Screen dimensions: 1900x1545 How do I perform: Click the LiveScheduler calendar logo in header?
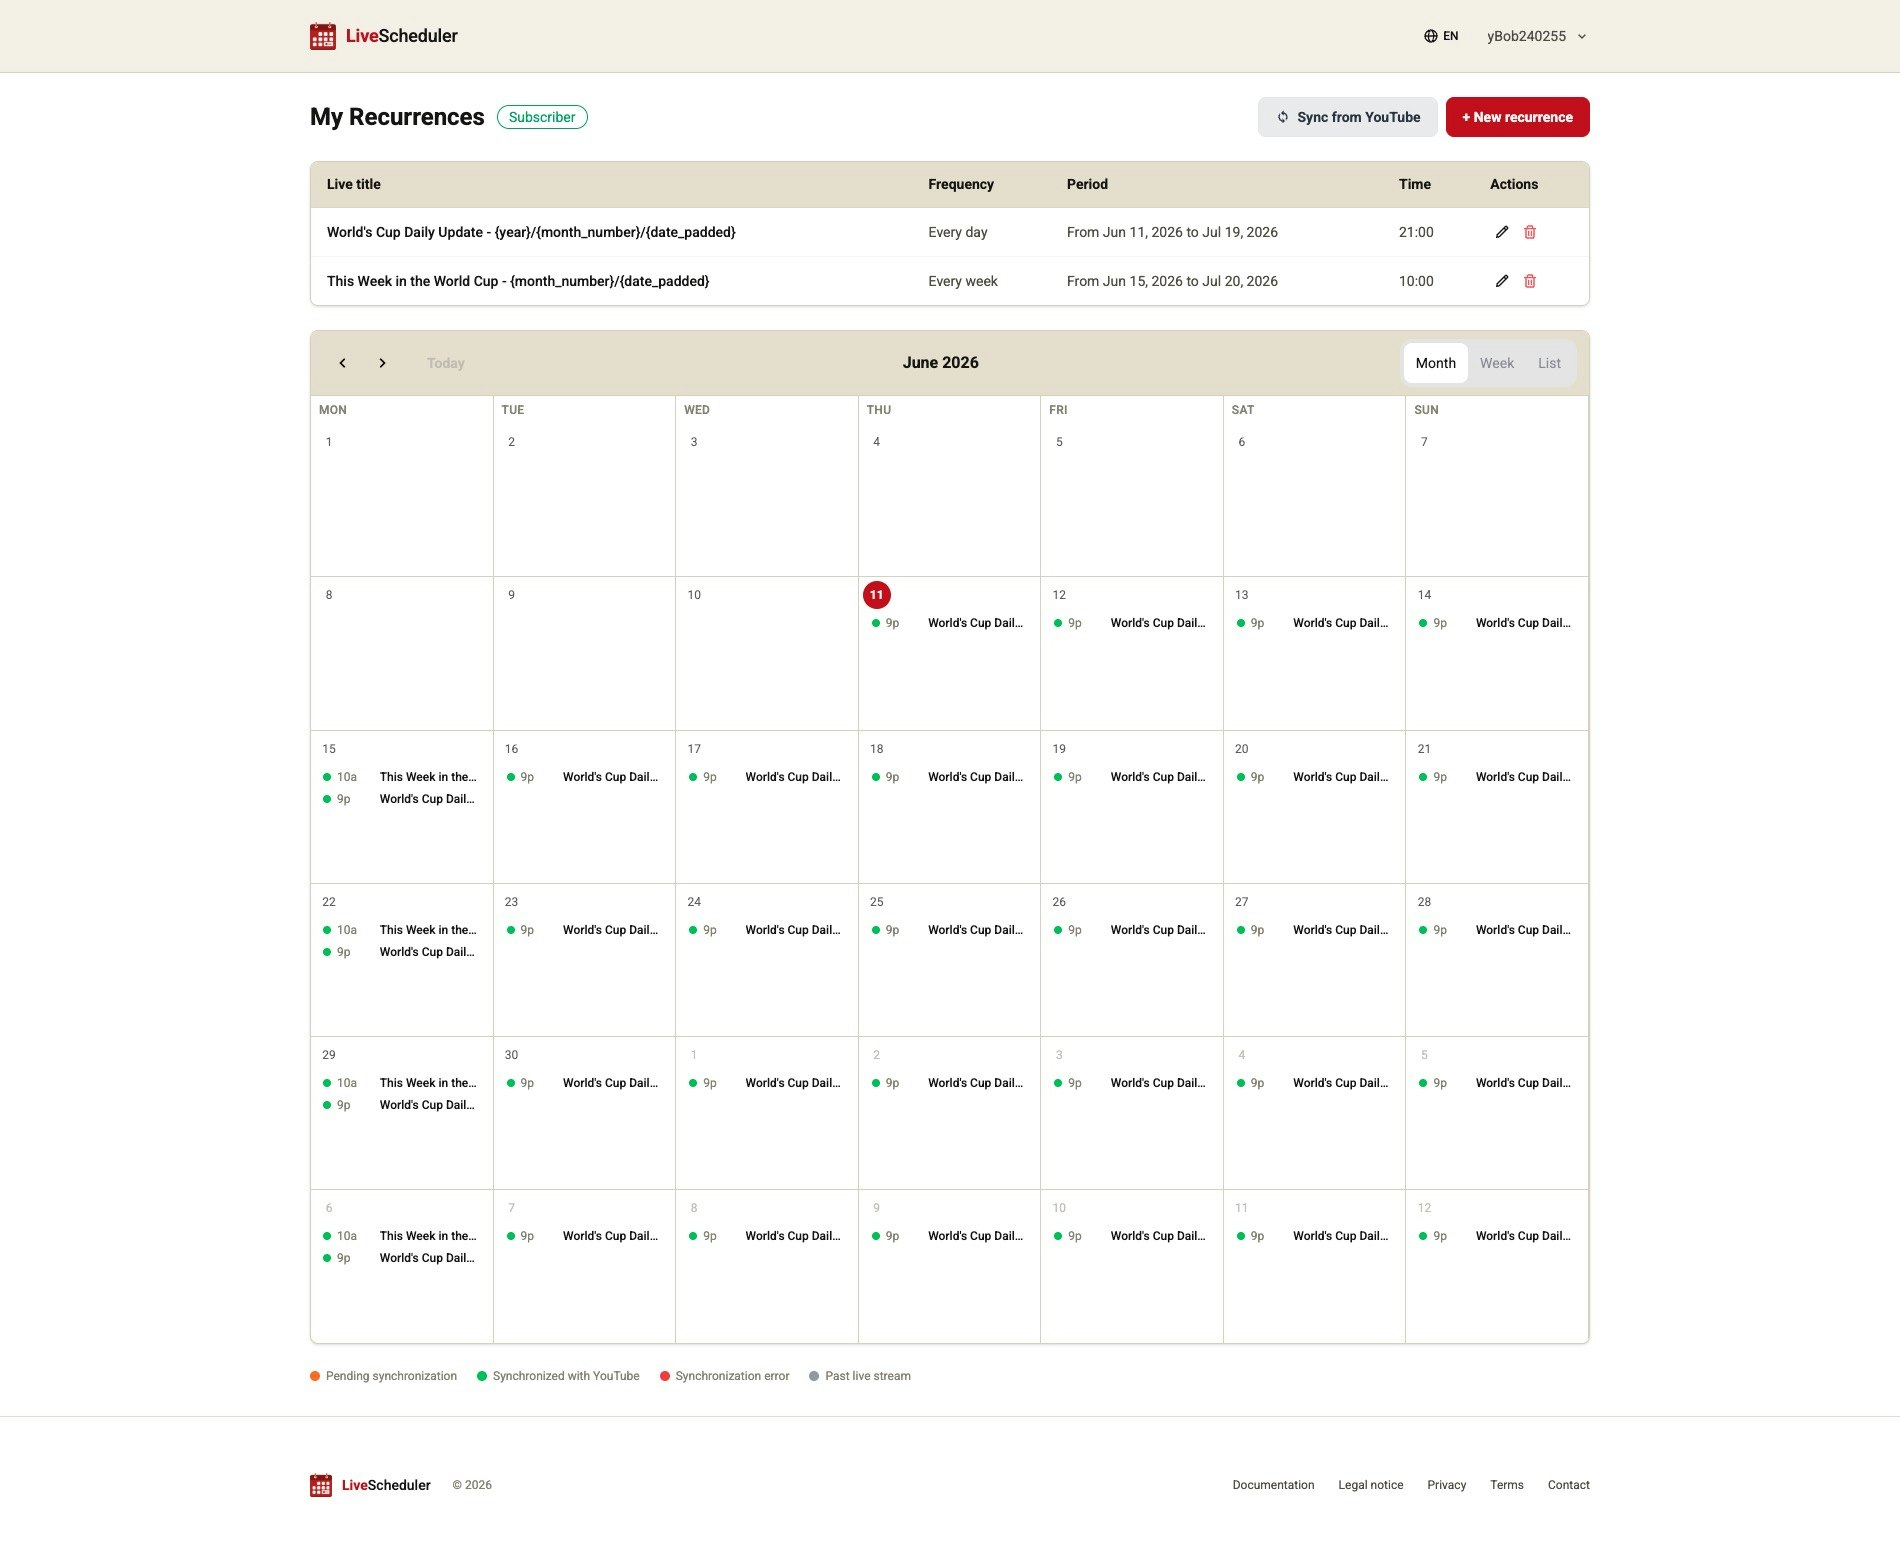pyautogui.click(x=323, y=36)
